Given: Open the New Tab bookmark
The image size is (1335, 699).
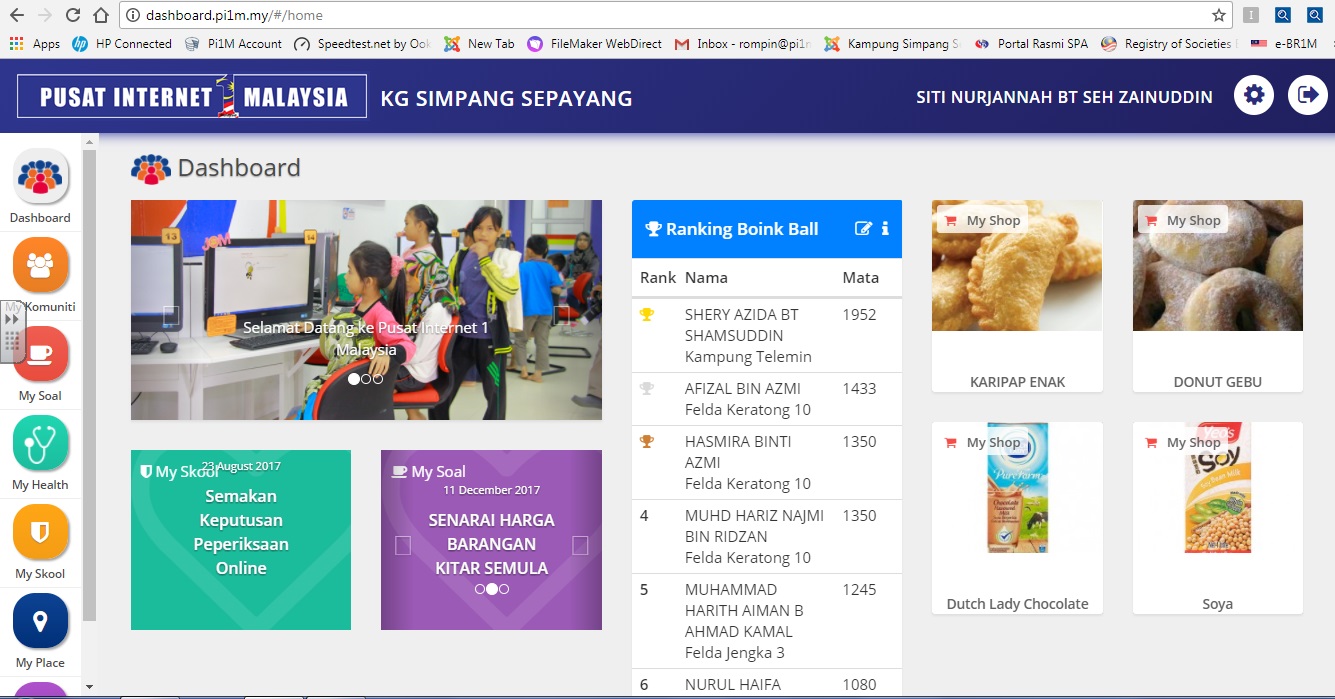Looking at the screenshot, I should pos(479,44).
